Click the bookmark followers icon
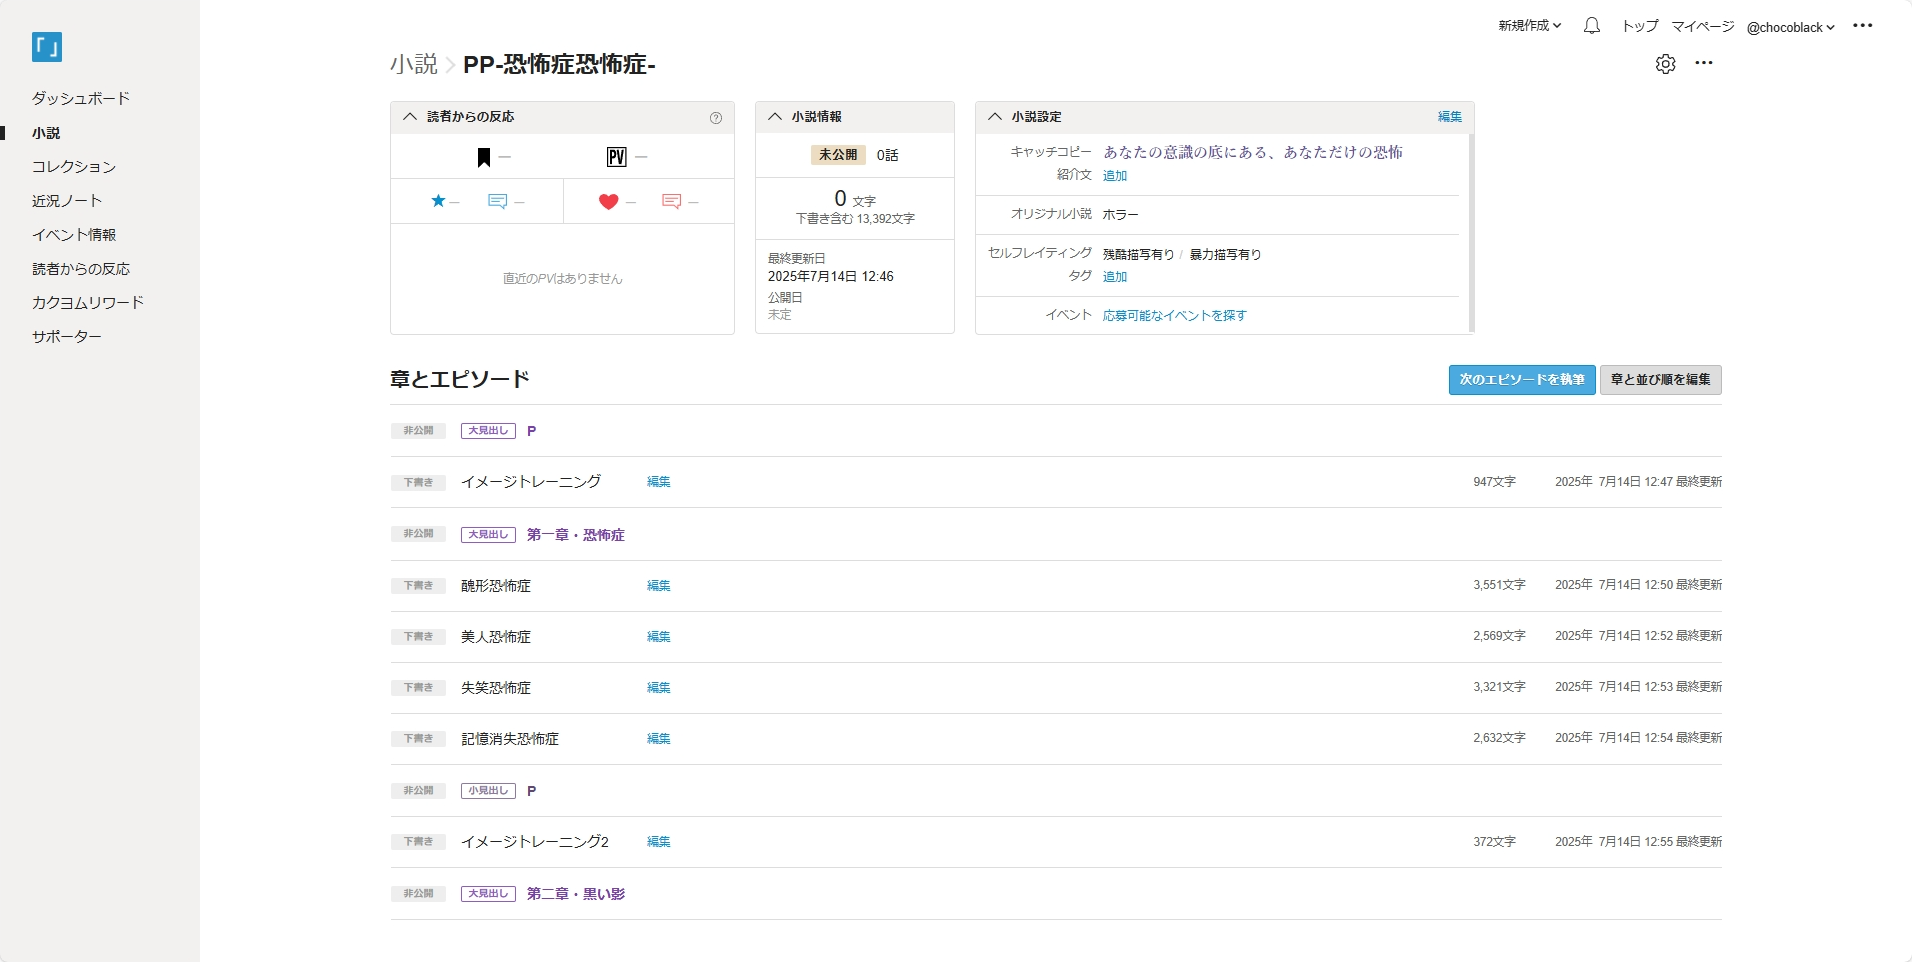The width and height of the screenshot is (1912, 962). pyautogui.click(x=484, y=157)
